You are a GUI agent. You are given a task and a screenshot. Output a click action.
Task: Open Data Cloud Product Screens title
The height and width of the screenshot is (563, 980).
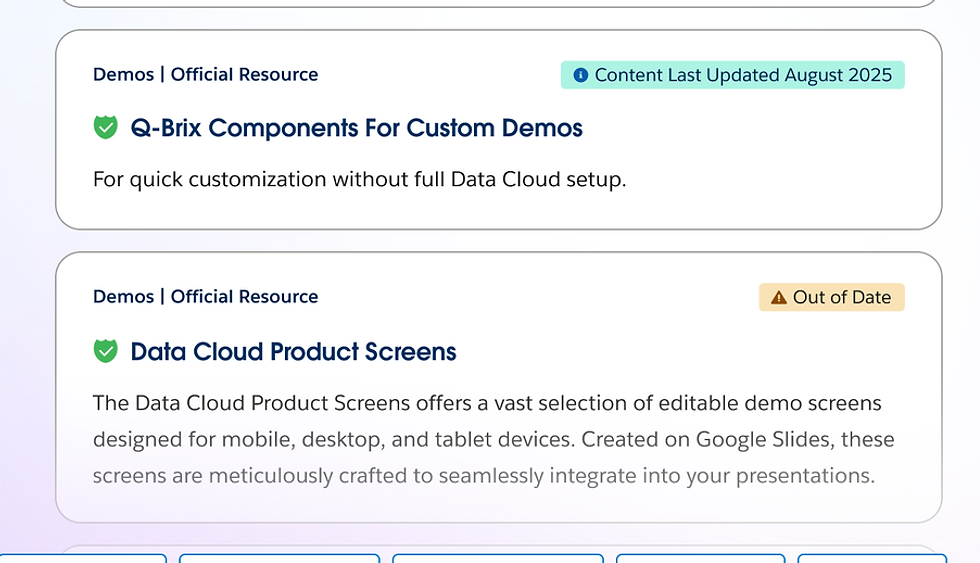pyautogui.click(x=293, y=352)
